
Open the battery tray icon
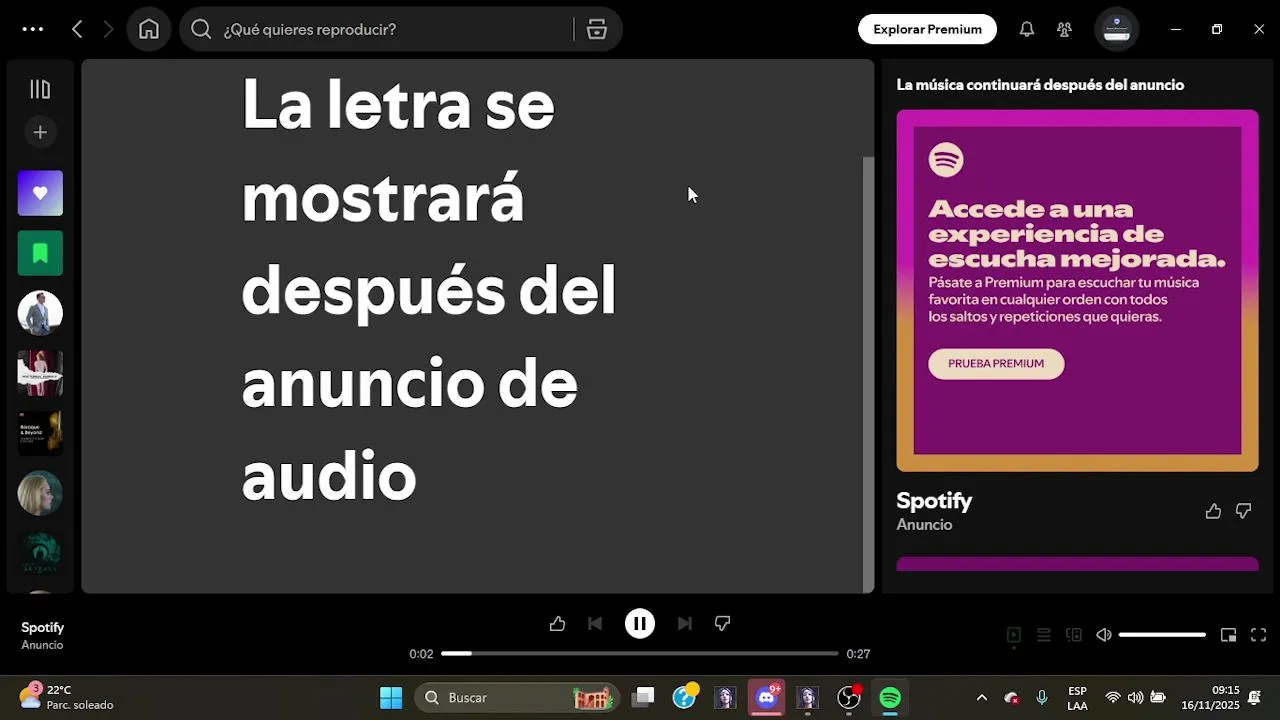[x=1158, y=697]
